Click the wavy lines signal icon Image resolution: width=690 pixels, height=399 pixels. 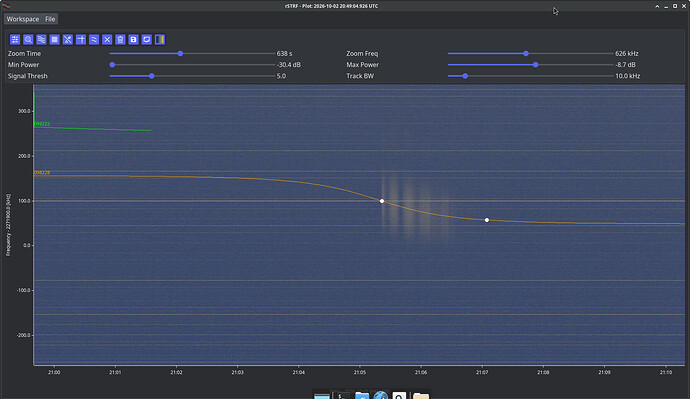click(x=94, y=40)
